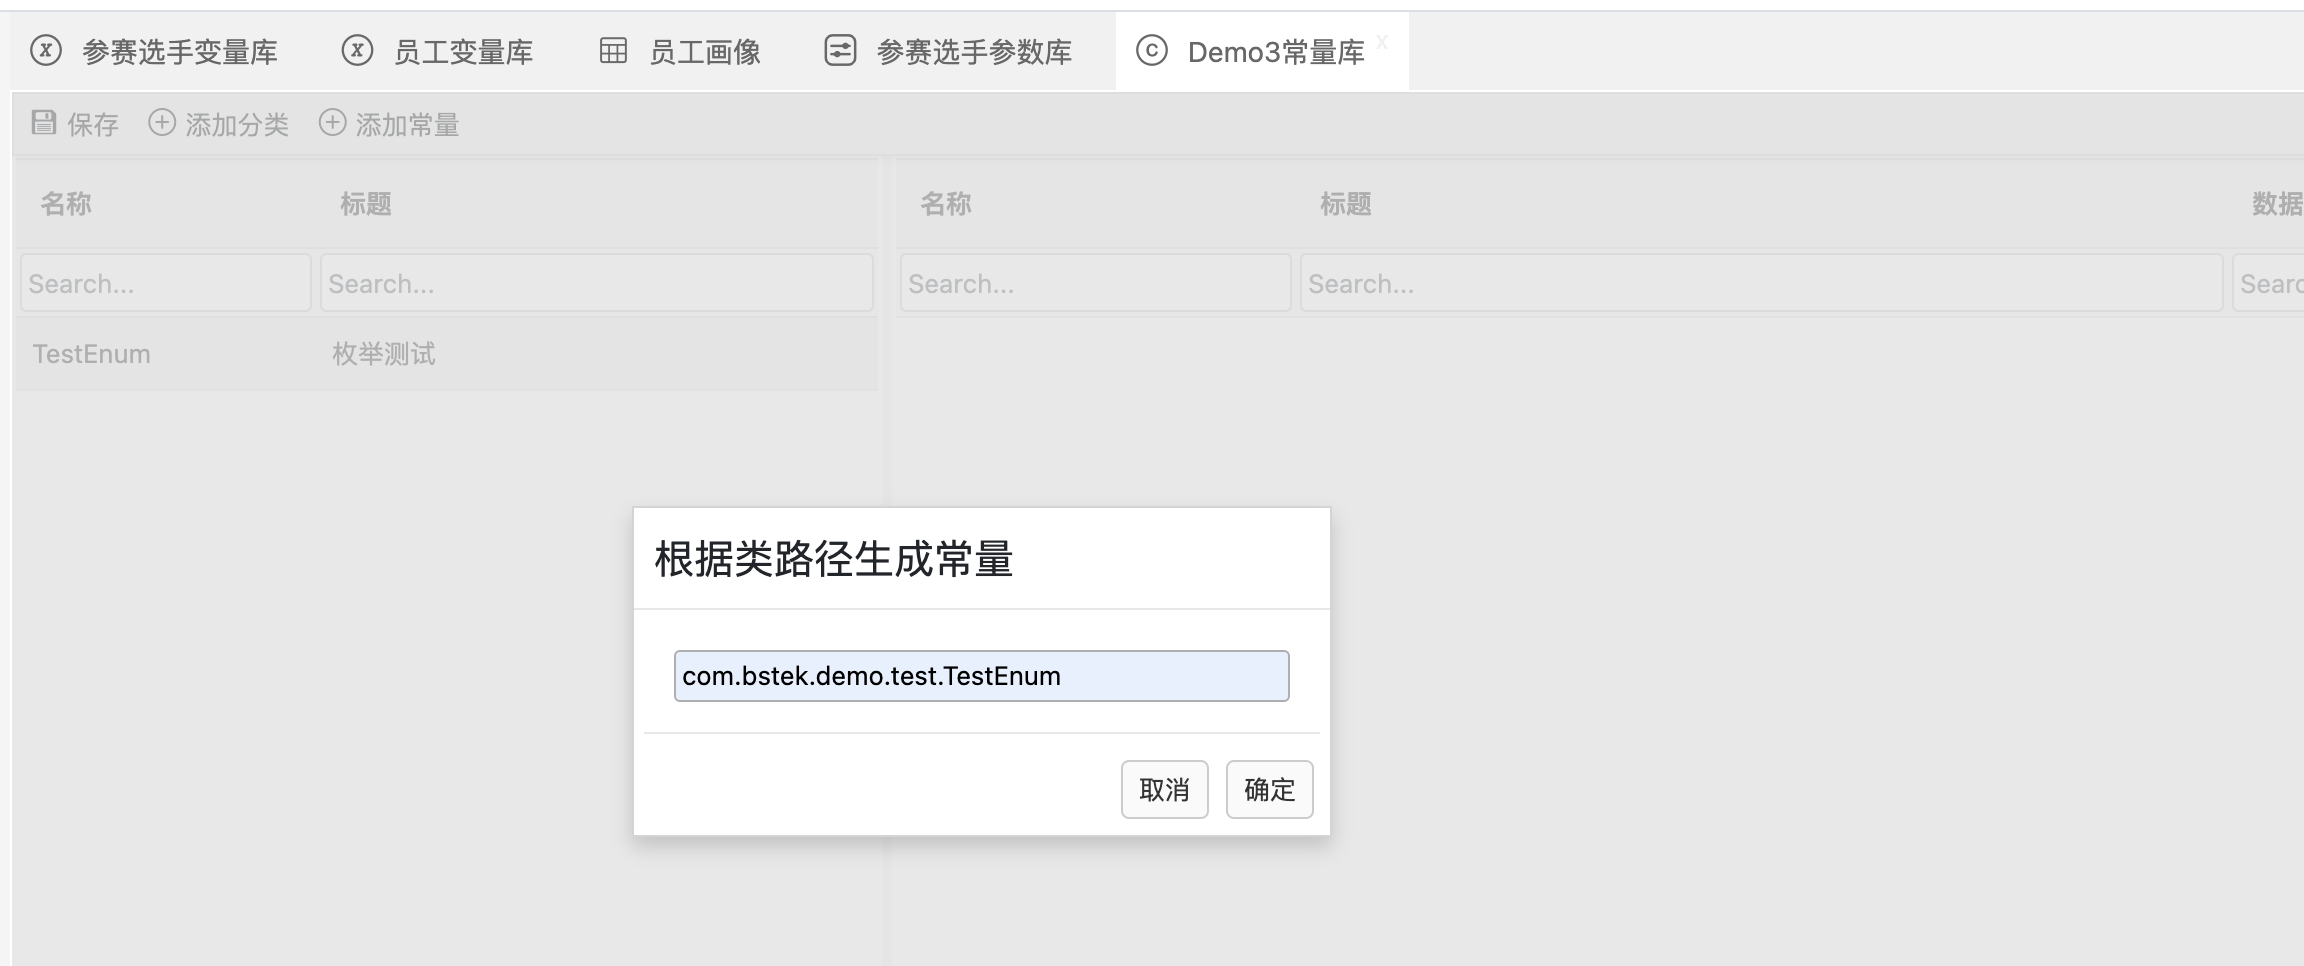Switch to the 员工画像 tab
The image size is (2304, 966).
[x=704, y=52]
